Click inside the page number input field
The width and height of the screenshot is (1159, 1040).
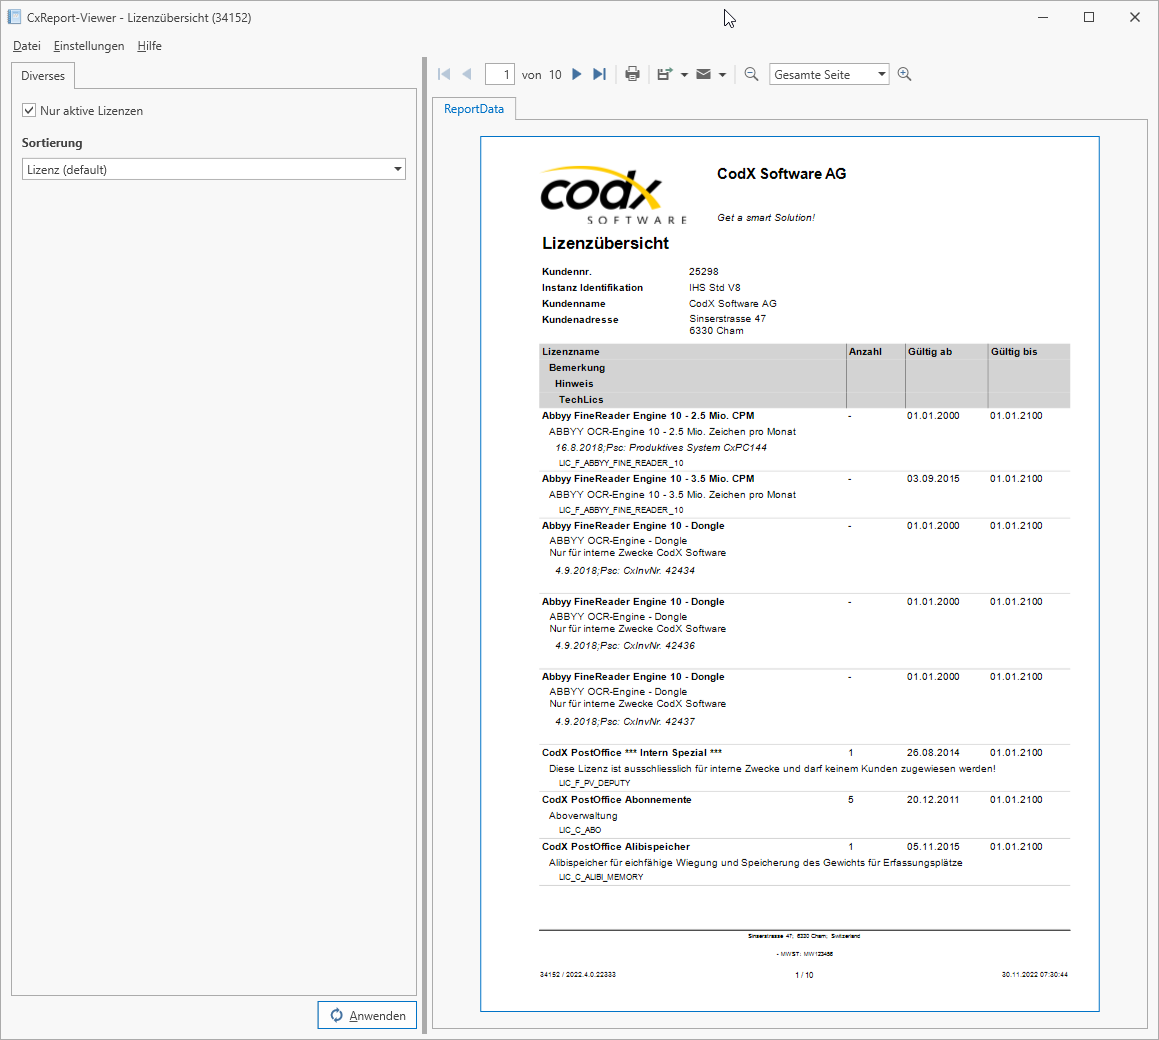tap(500, 73)
